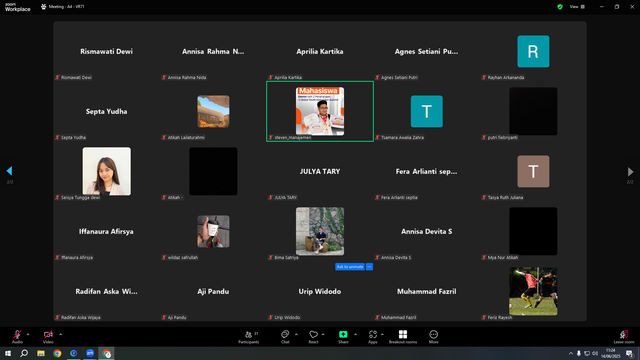The image size is (640, 360).
Task: Expand the Share options arrow
Action: pos(355,334)
